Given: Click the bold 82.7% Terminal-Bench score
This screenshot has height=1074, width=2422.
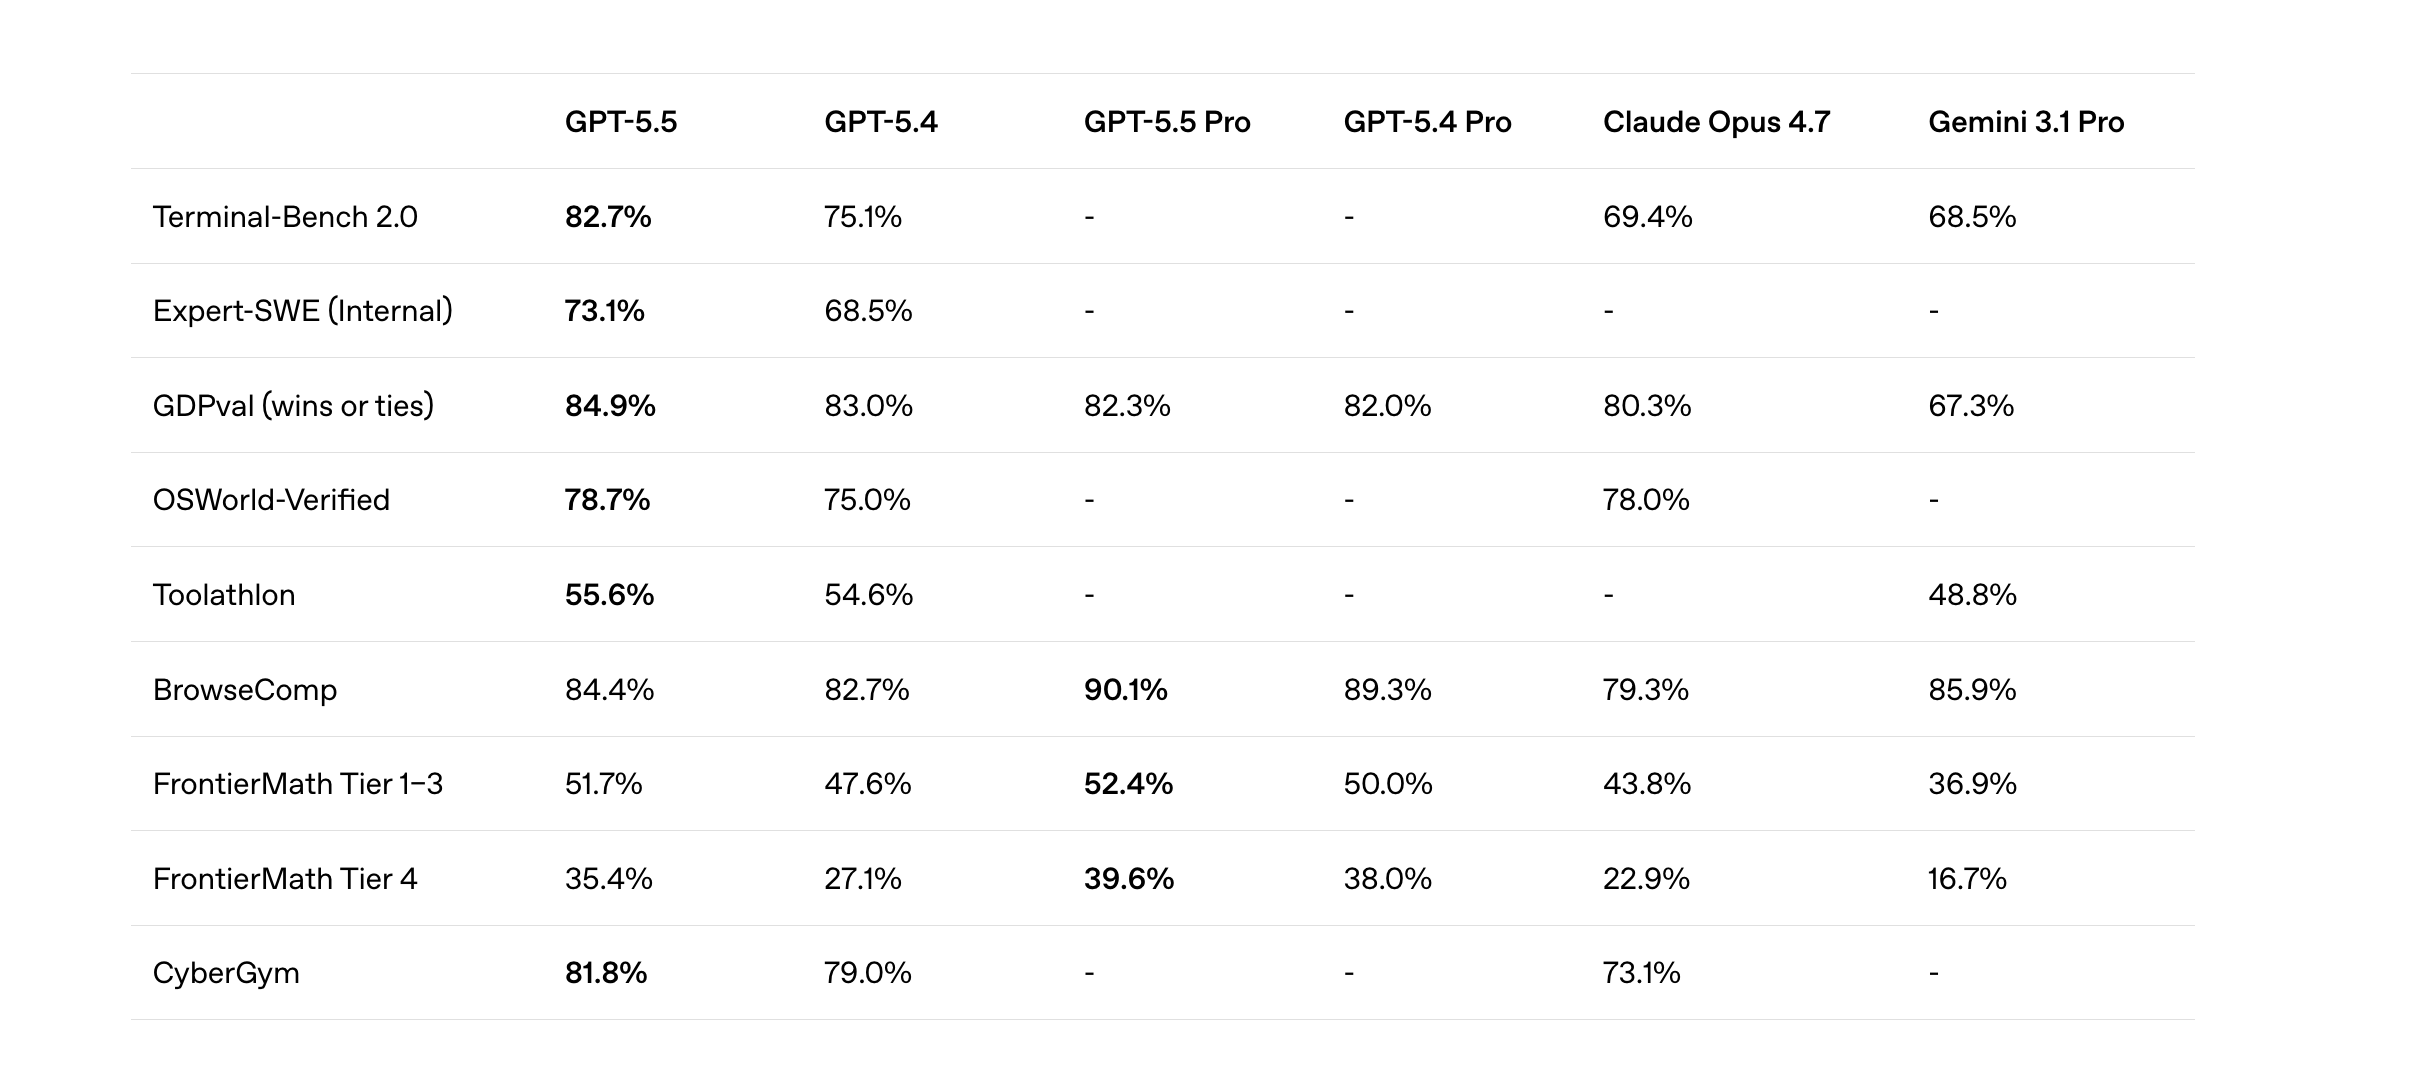Looking at the screenshot, I should pyautogui.click(x=608, y=217).
